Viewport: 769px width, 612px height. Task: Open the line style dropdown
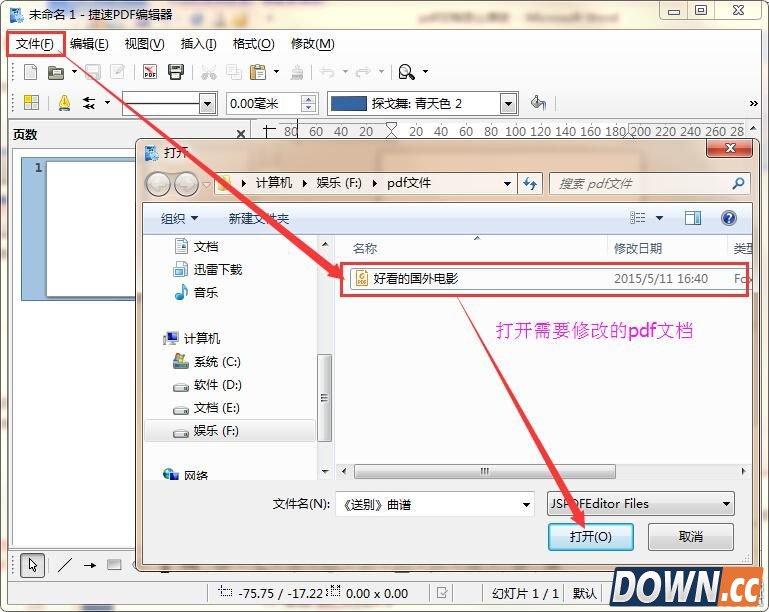click(x=207, y=104)
